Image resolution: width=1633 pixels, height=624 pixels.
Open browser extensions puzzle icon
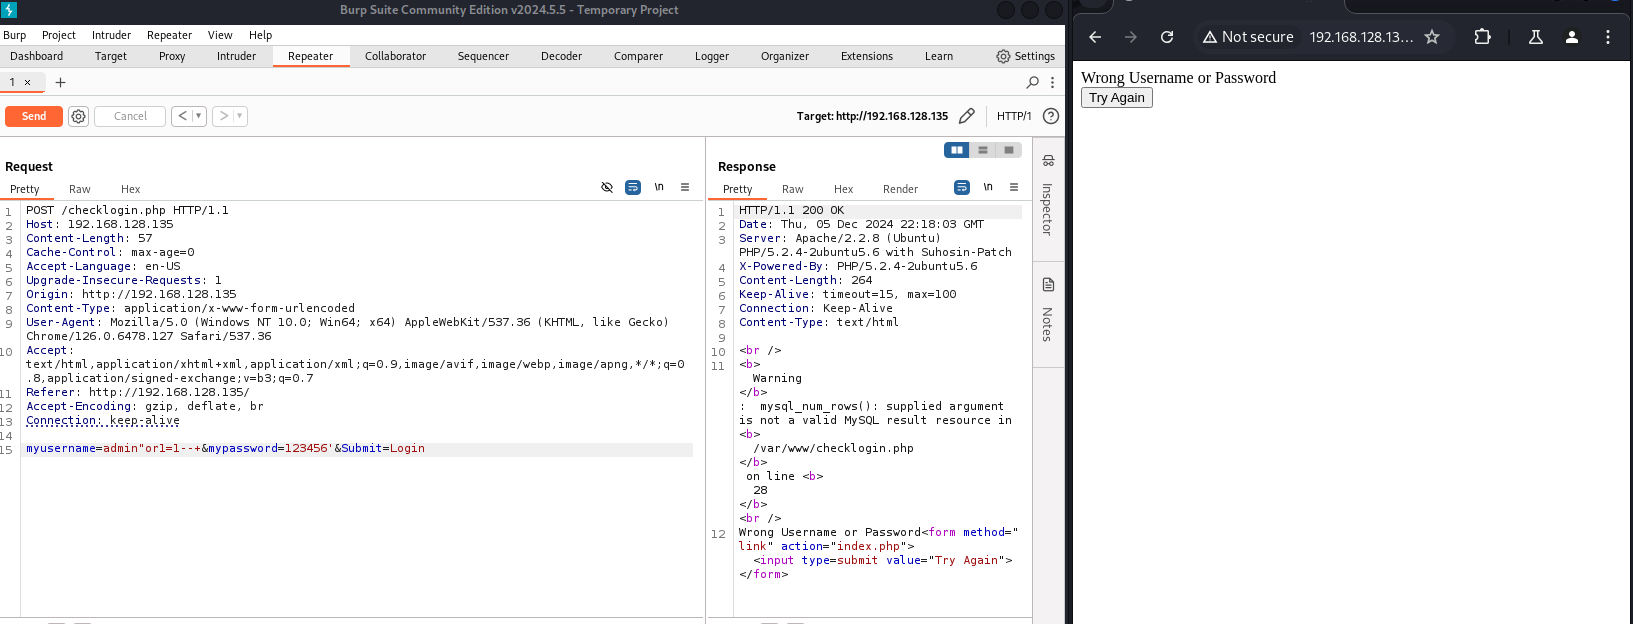click(x=1482, y=37)
